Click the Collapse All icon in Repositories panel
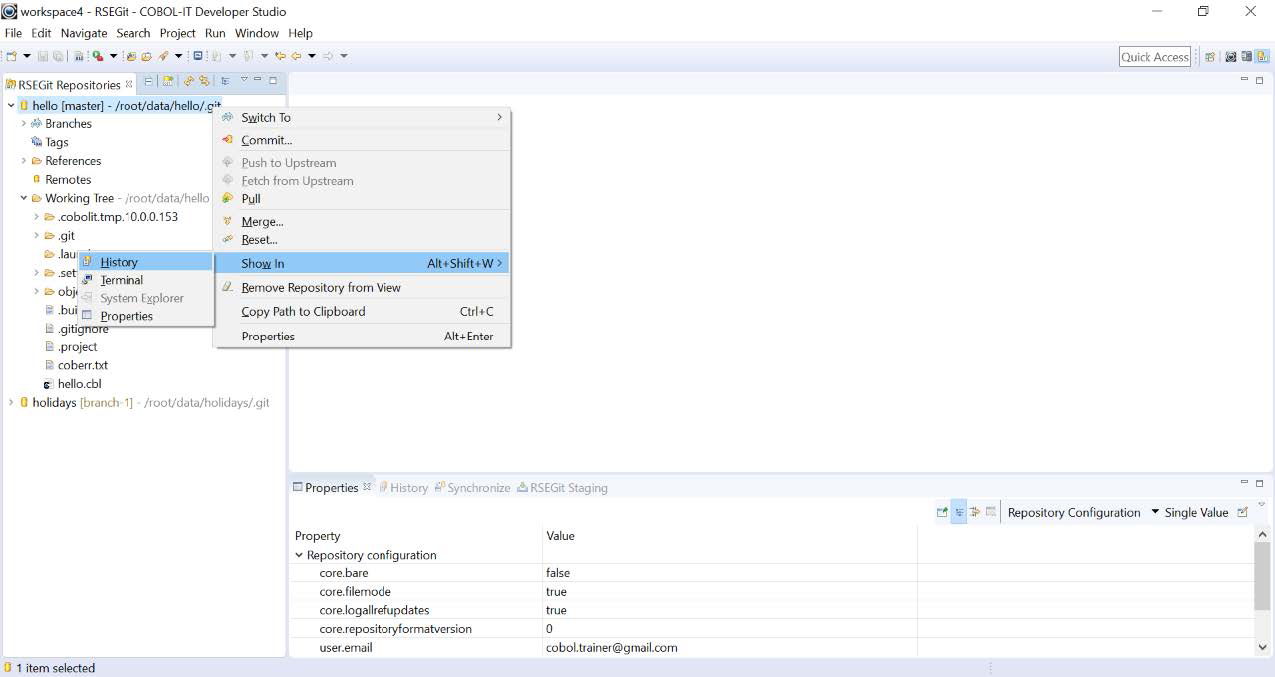Screen dimensions: 1275x677 click(x=149, y=81)
